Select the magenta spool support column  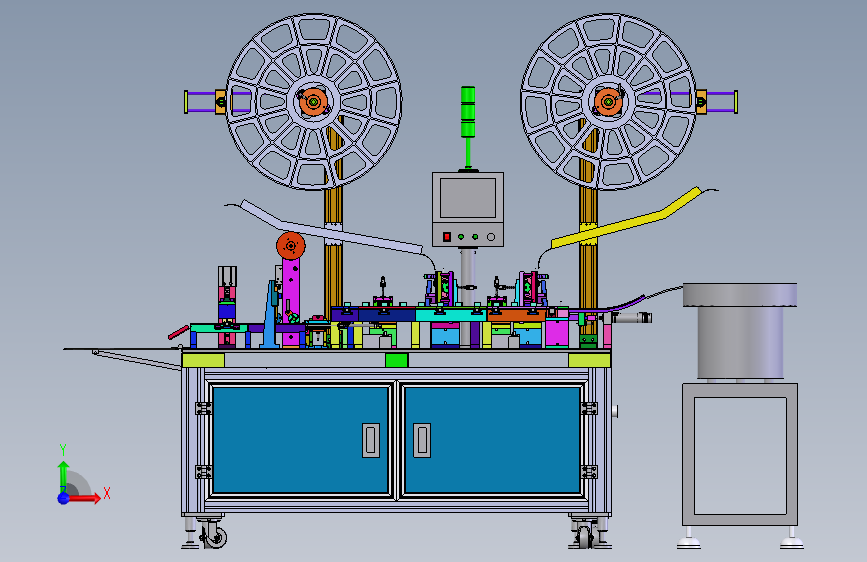tap(291, 301)
